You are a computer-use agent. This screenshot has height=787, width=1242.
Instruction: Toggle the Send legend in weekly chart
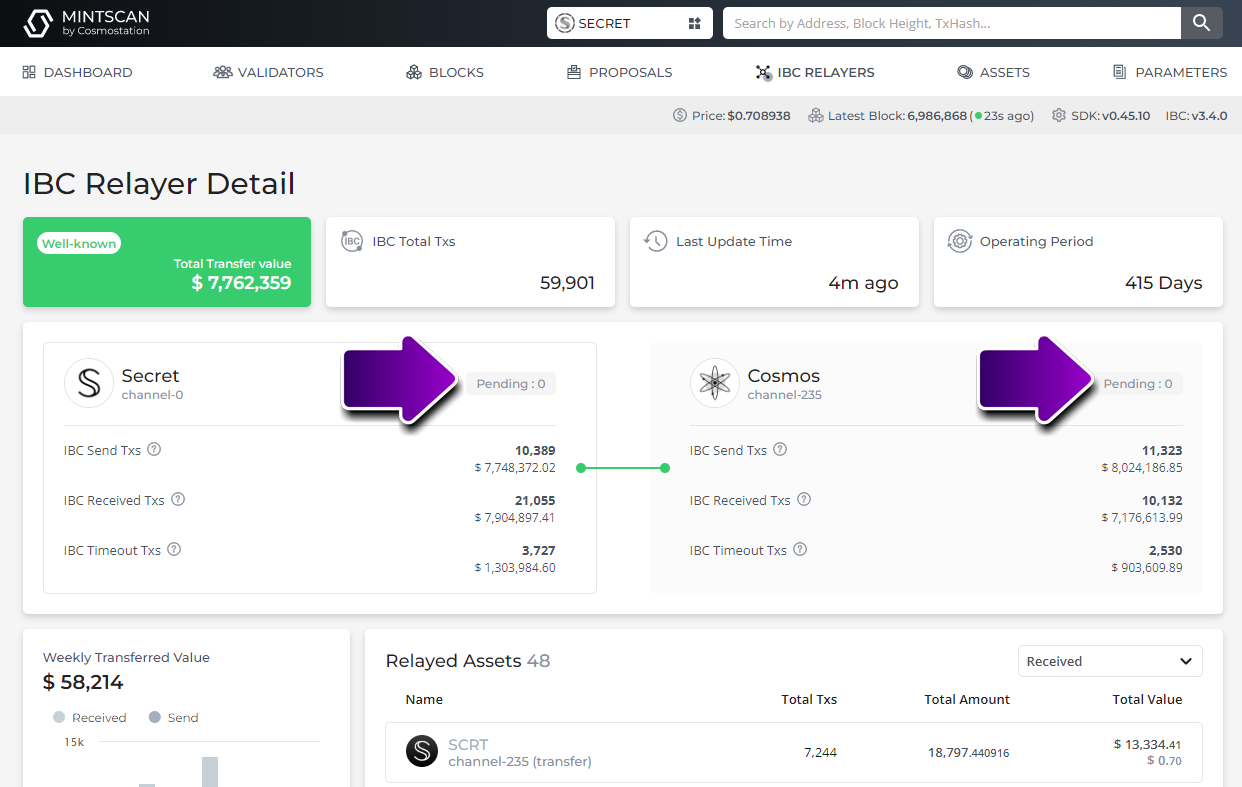(x=173, y=718)
